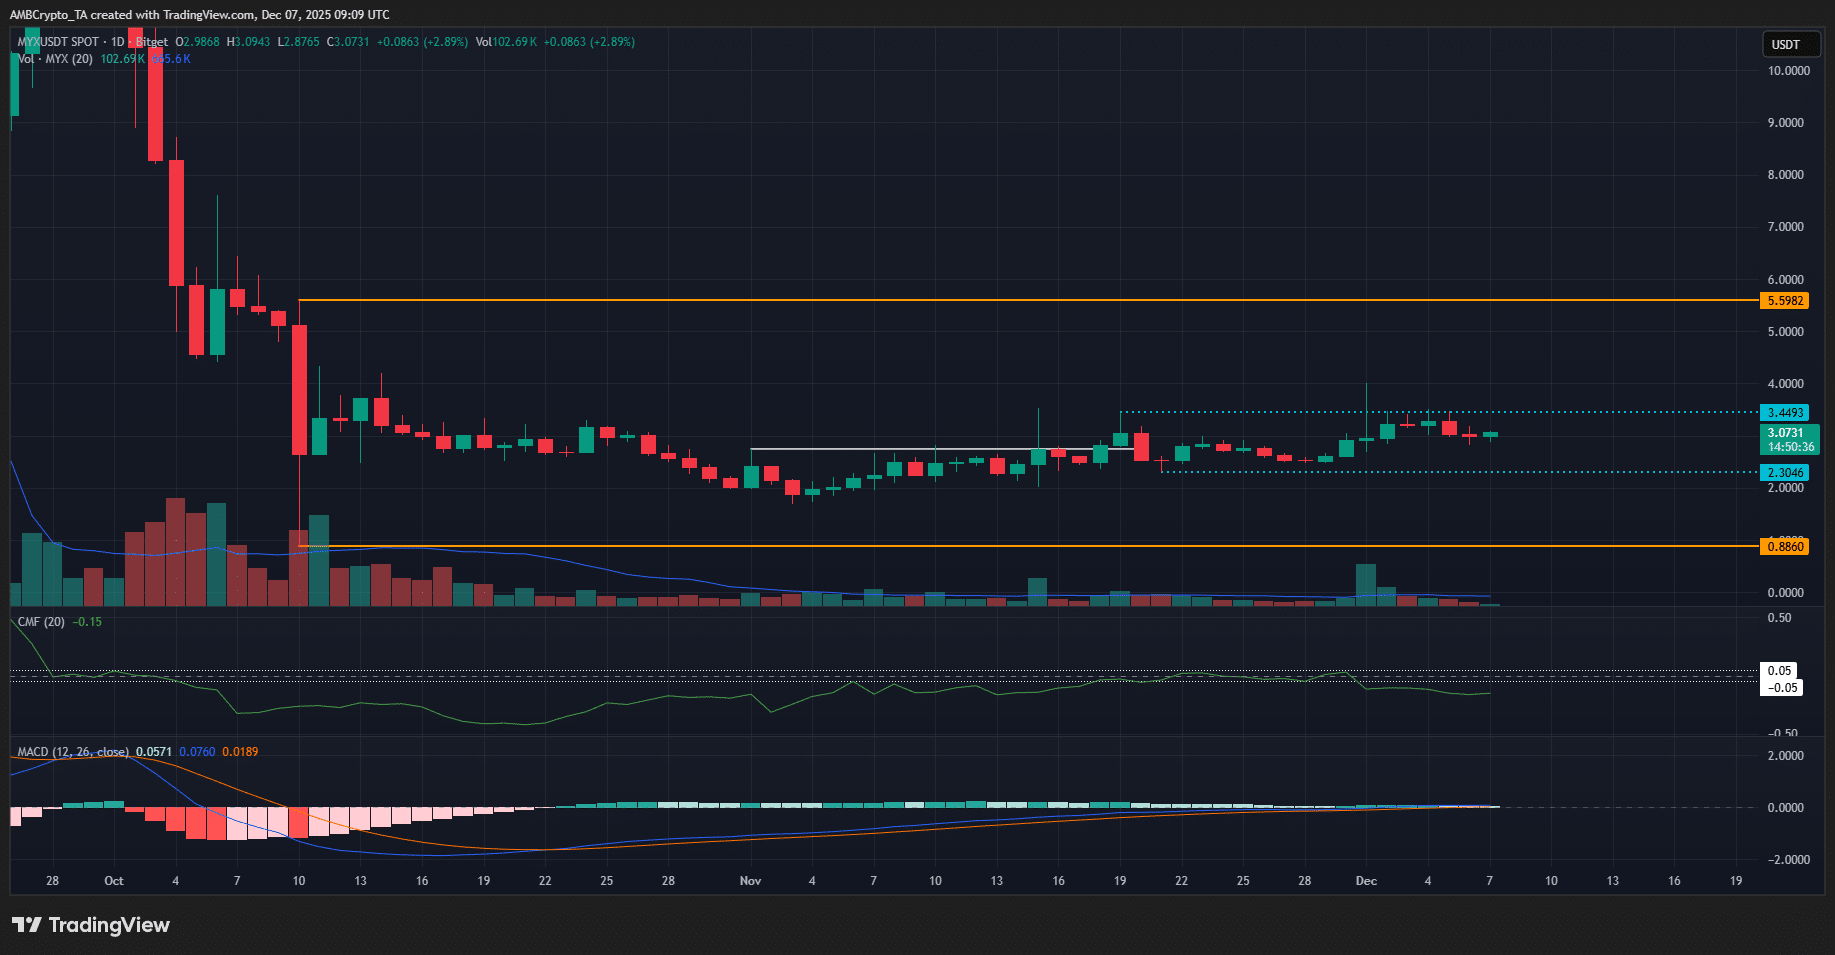Click the Nov label on the time axis
The image size is (1835, 955).
tap(749, 881)
